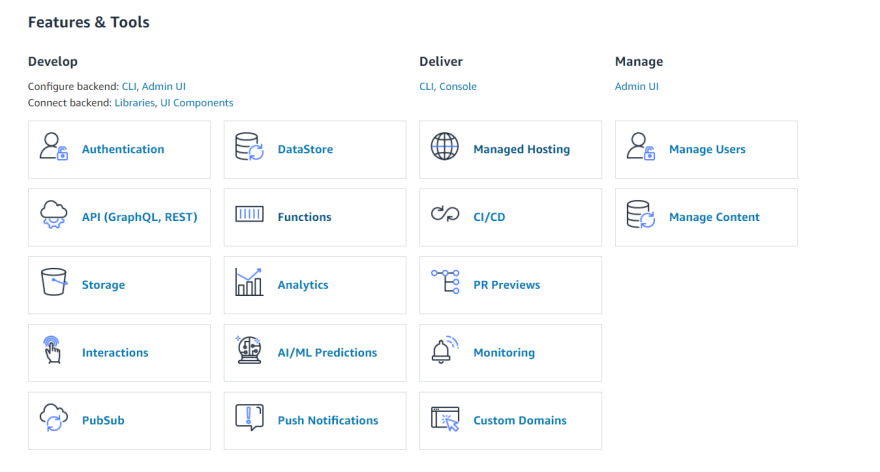This screenshot has width=880, height=472.
Task: Click the Monitoring bell icon
Action: (444, 350)
